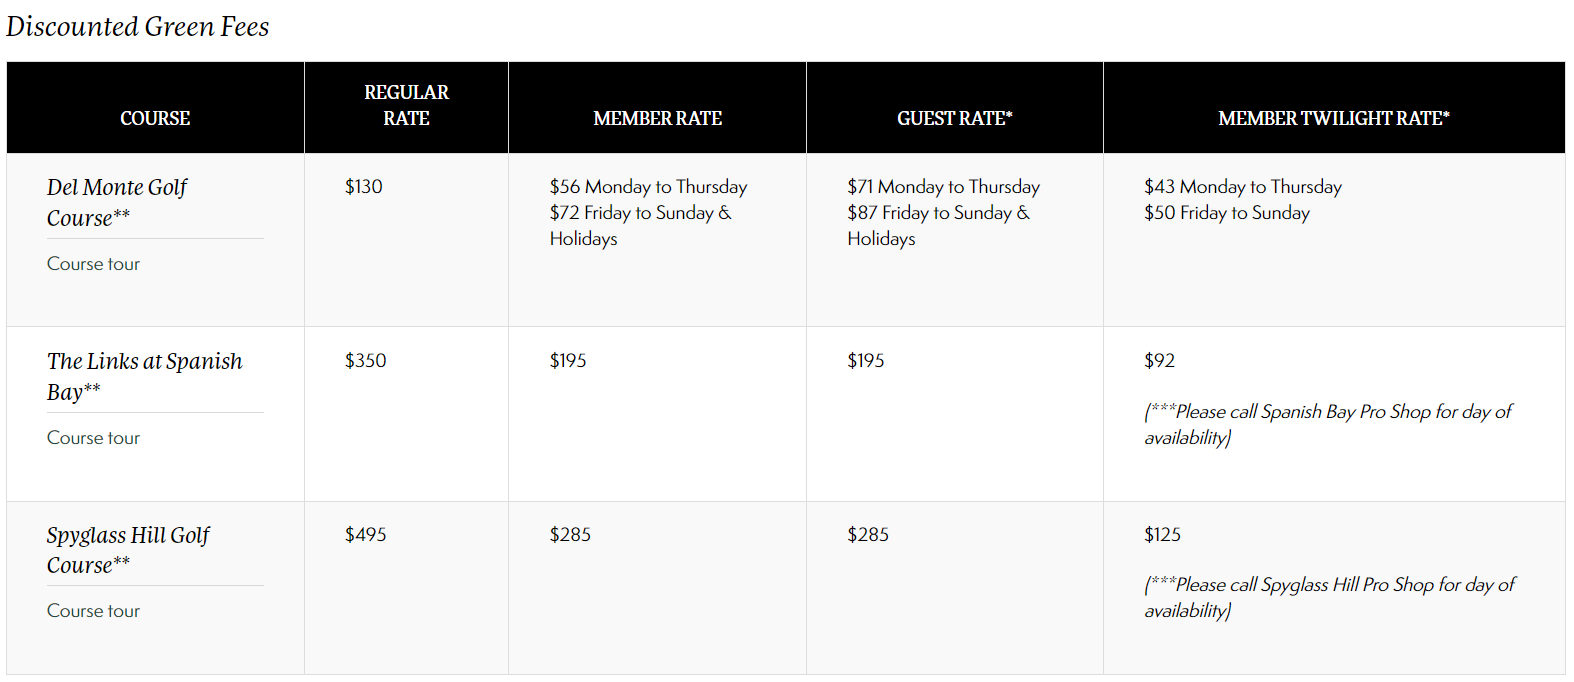1574x682 pixels.
Task: Click the $43 Monday to Thursday twilight rate
Action: 1243,187
